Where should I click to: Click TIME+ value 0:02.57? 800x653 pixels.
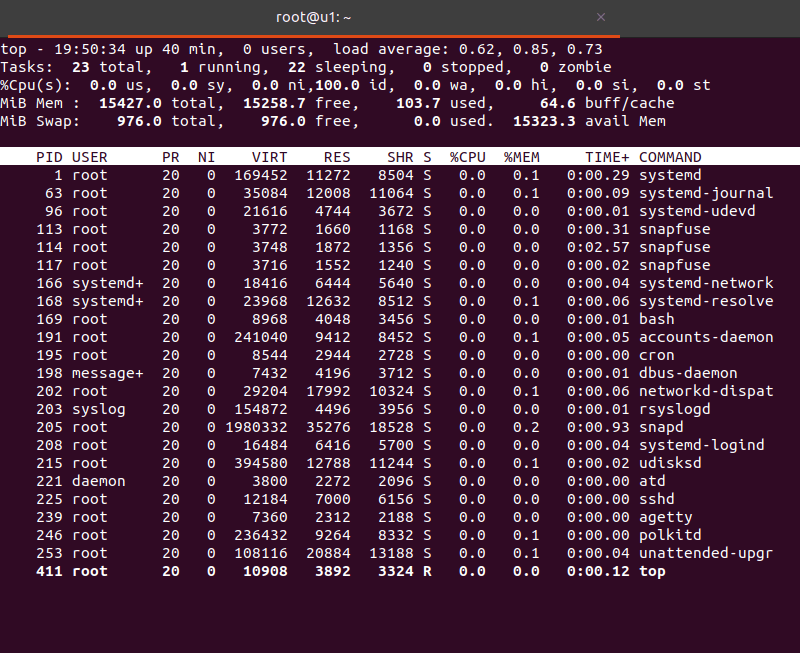coord(598,247)
